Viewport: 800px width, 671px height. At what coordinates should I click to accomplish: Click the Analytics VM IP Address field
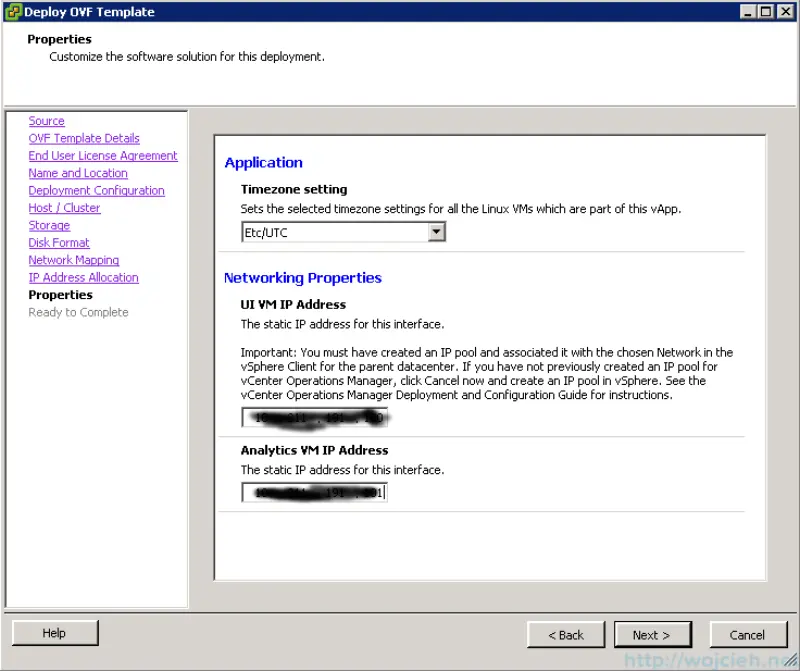(x=314, y=491)
